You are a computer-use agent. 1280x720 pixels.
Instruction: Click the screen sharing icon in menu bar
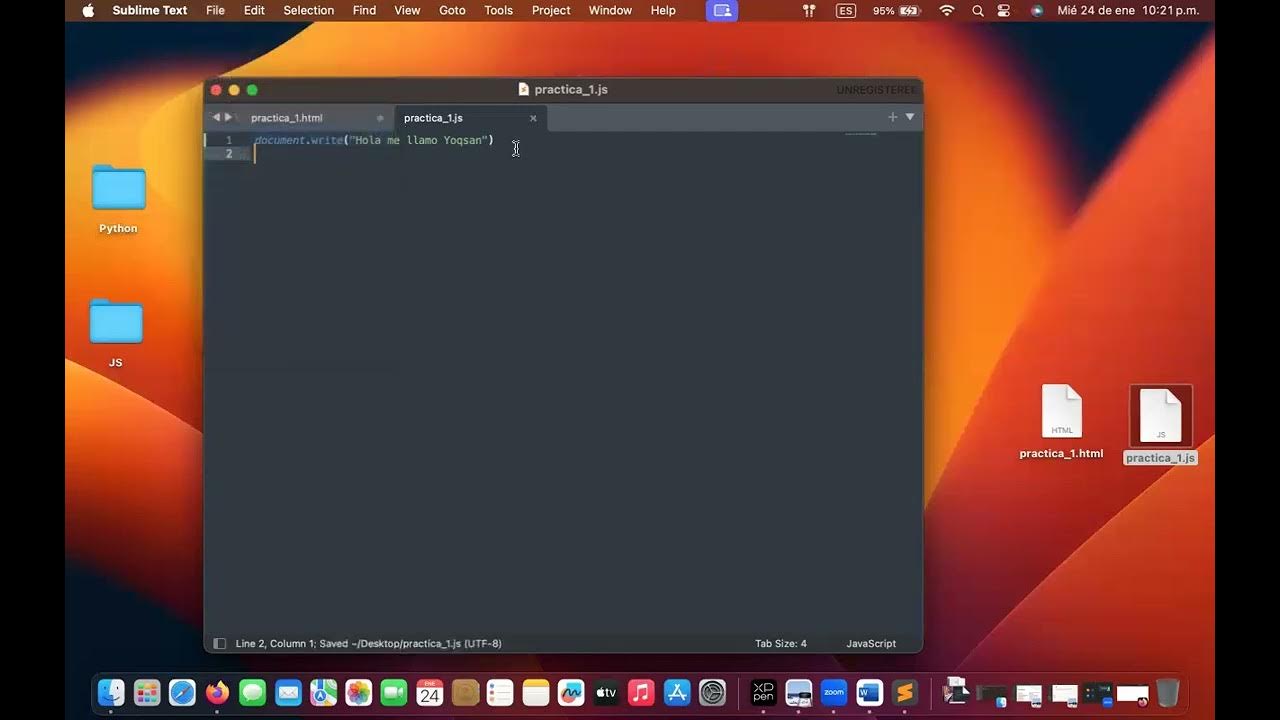coord(722,11)
